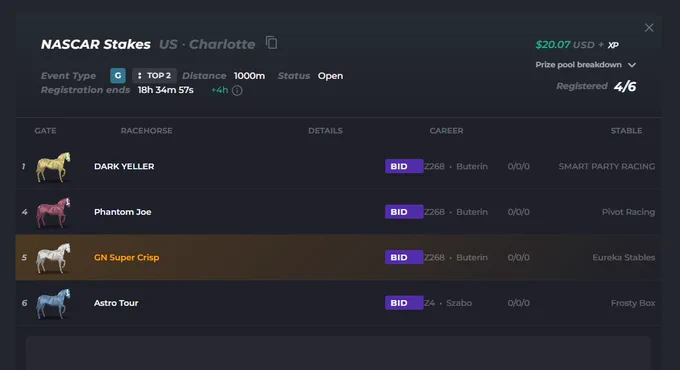View Eureka Stables stable
Image resolution: width=680 pixels, height=370 pixels.
tap(624, 257)
